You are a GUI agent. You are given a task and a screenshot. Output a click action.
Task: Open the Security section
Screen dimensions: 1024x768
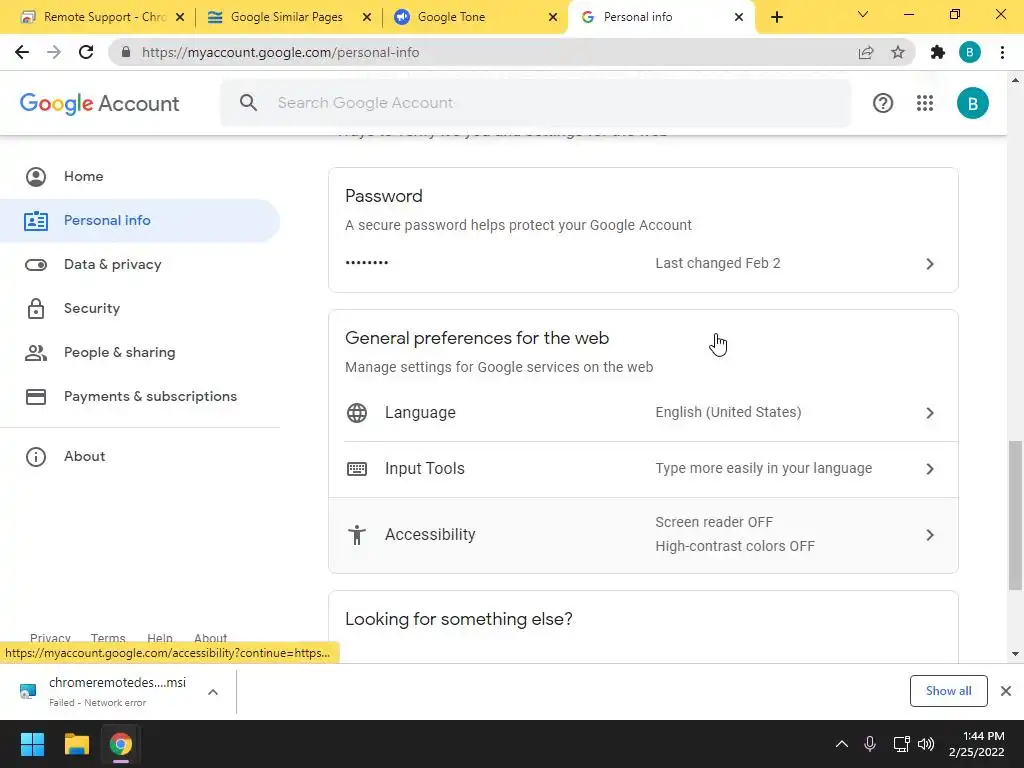[x=140, y=308]
